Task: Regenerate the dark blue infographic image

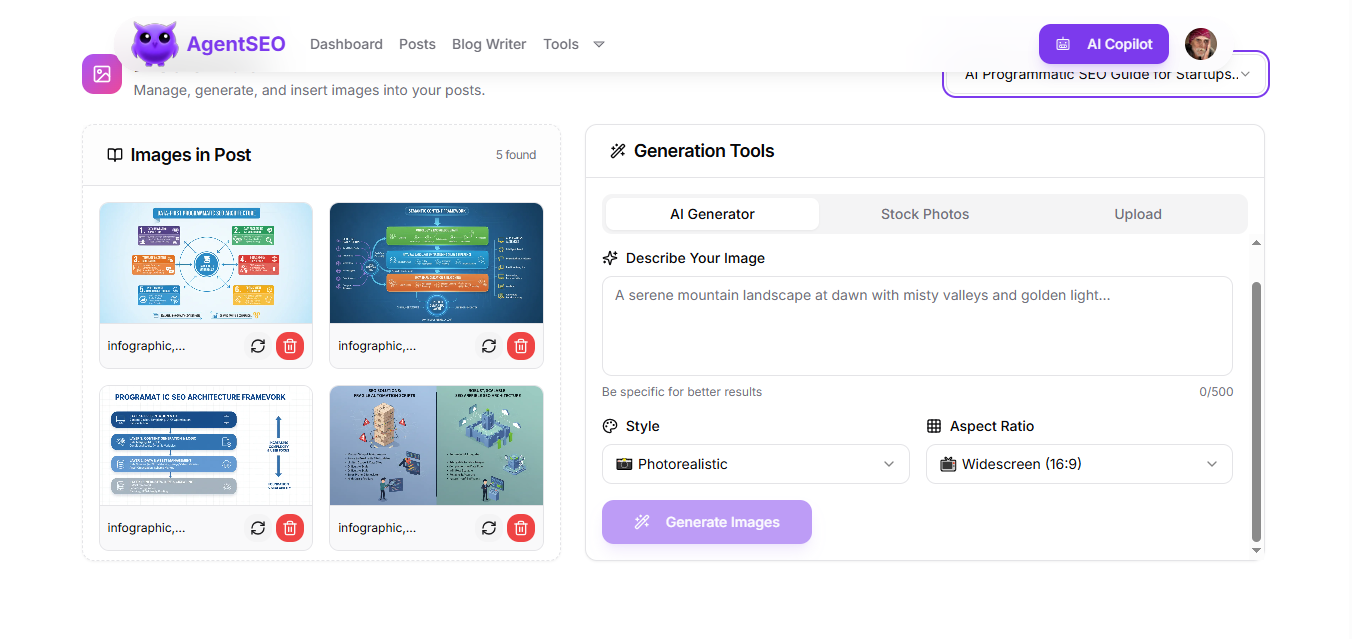Action: (x=489, y=346)
